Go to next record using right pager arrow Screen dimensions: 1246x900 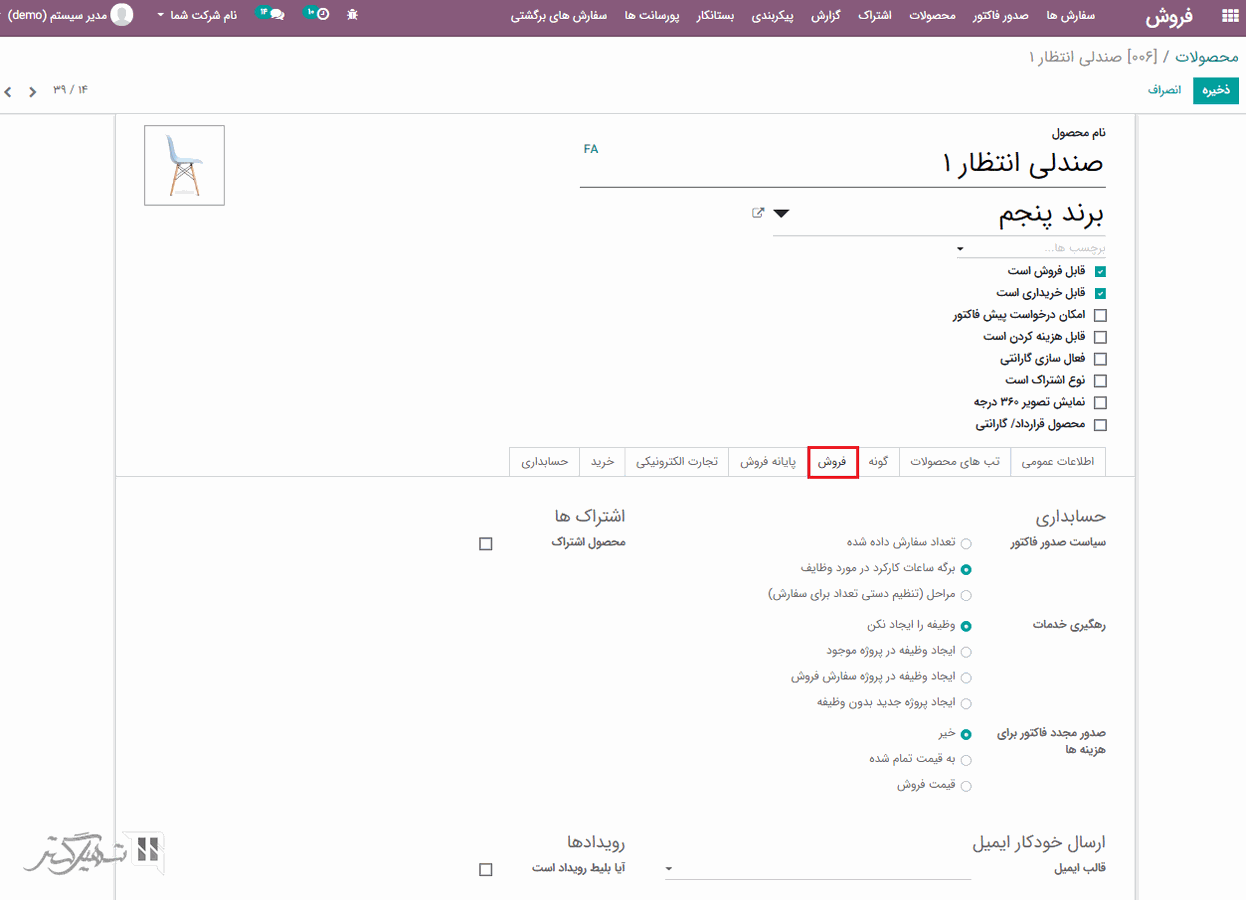32,92
